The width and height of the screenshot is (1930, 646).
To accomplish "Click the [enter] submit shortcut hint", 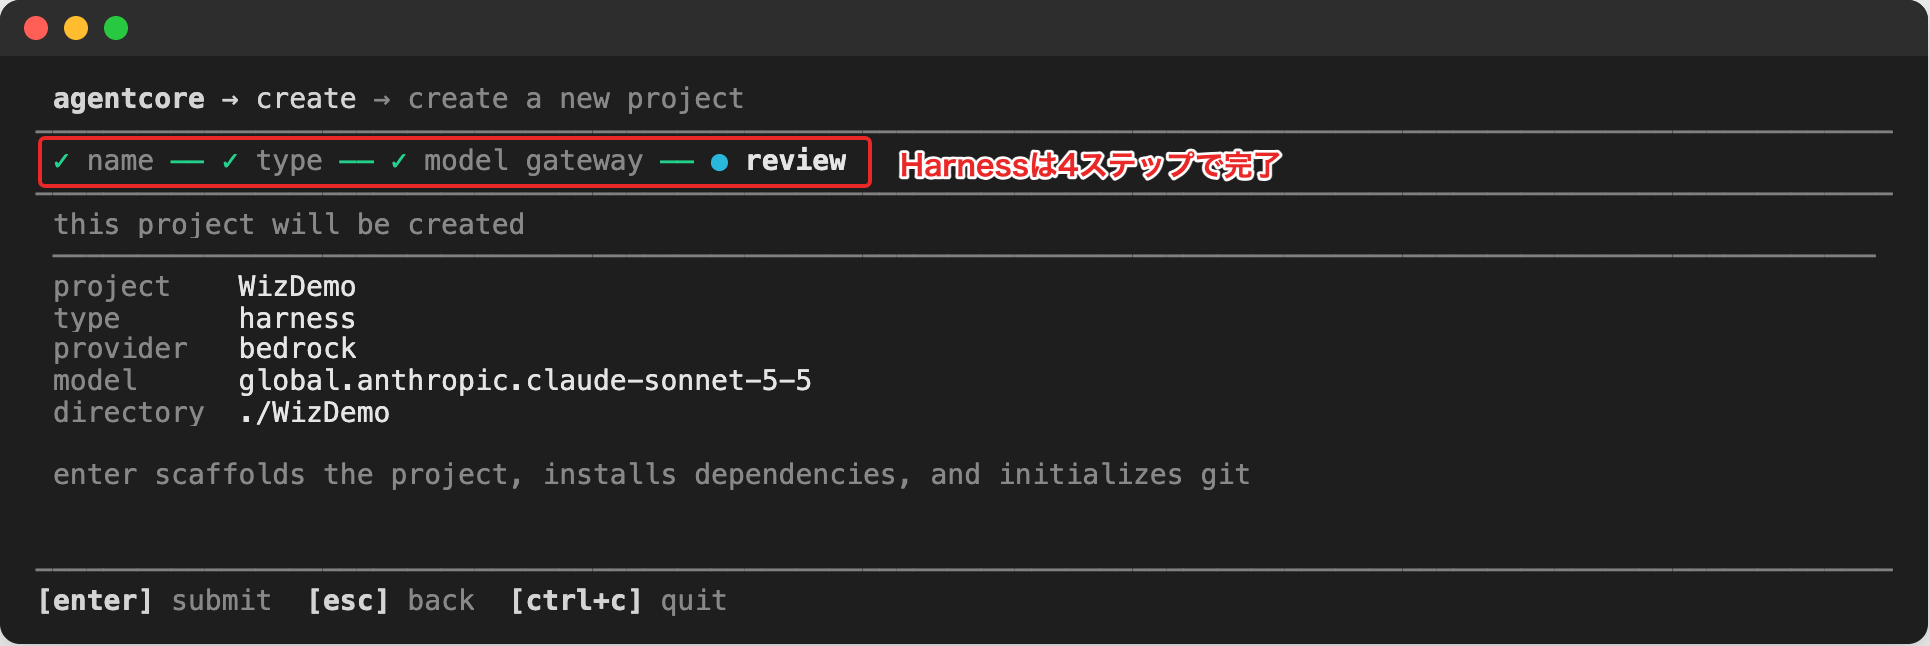I will 155,600.
